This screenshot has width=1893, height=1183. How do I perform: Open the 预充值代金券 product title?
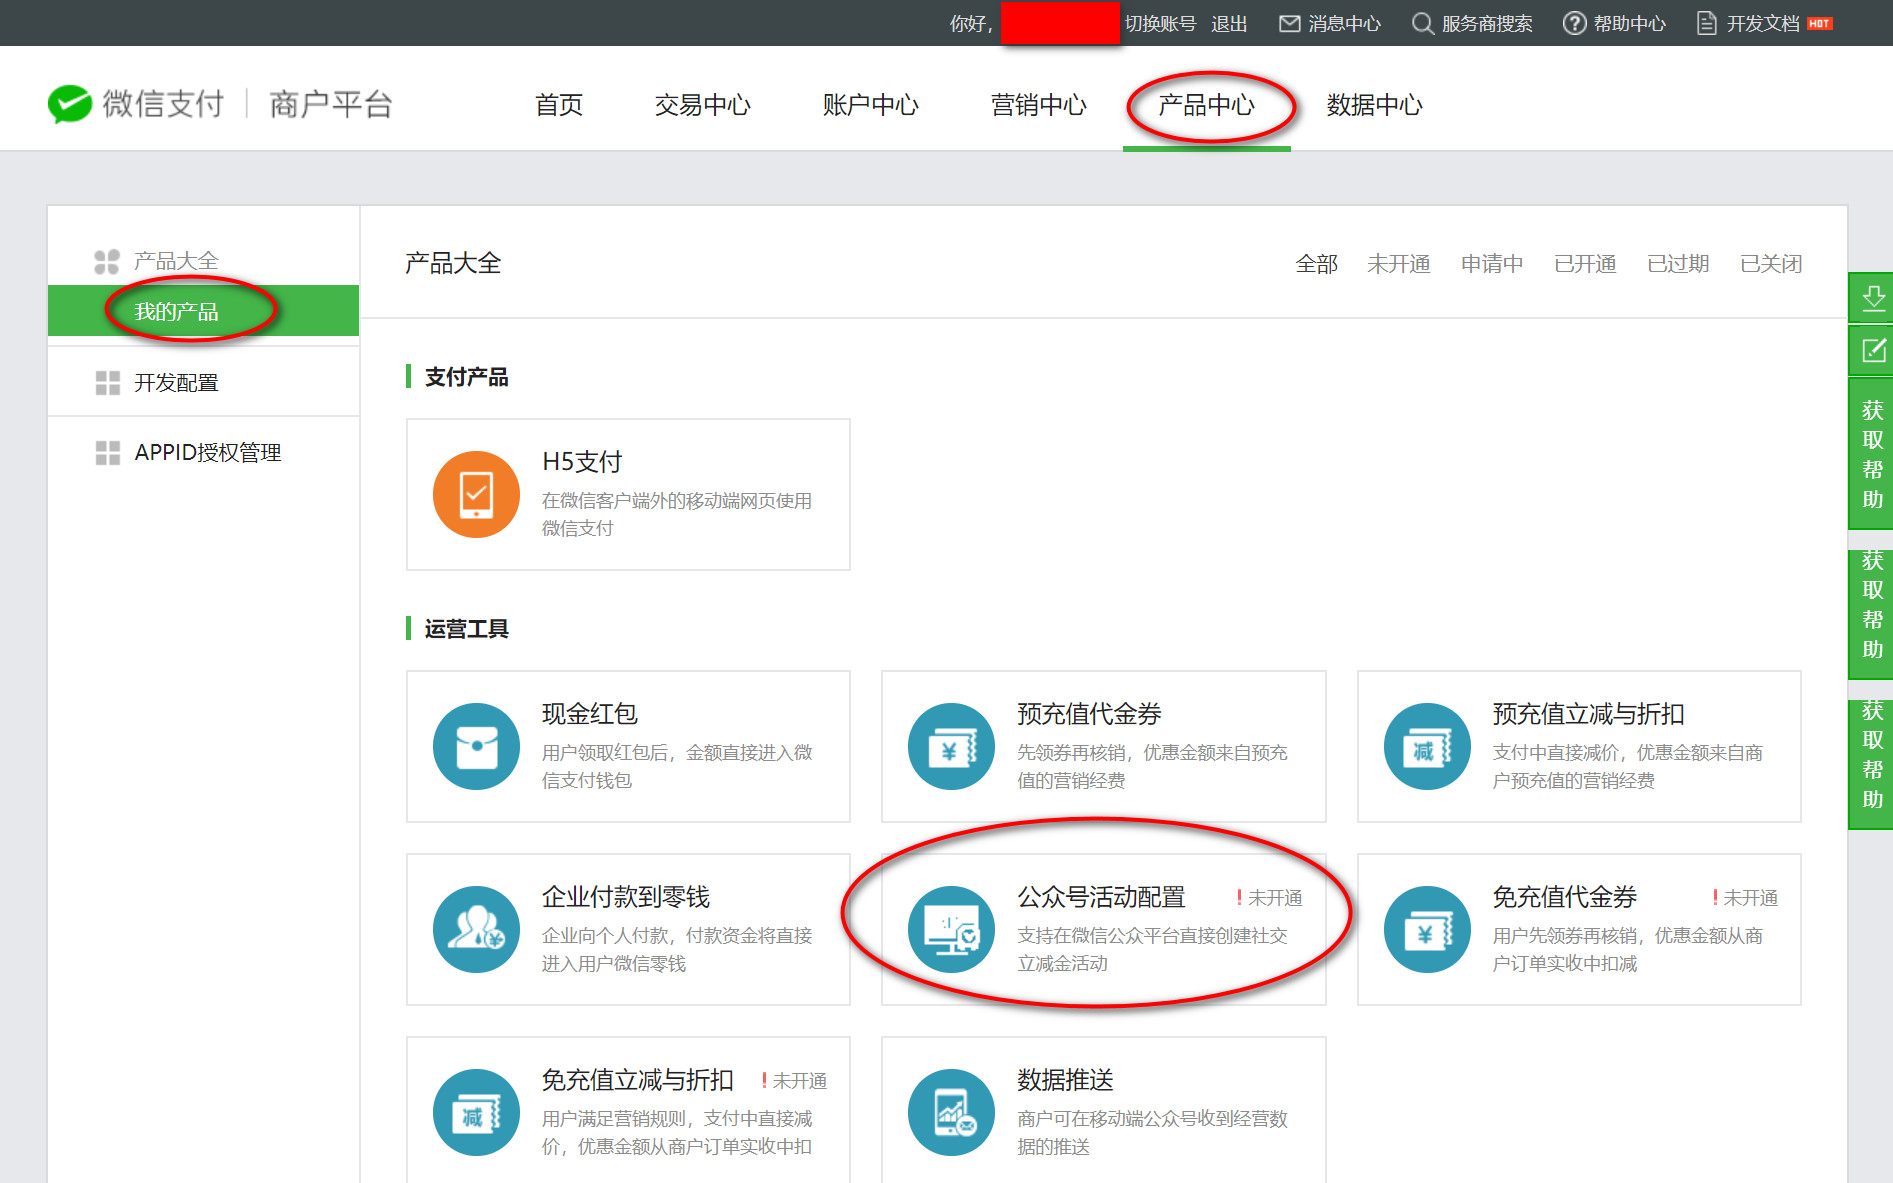coord(1089,714)
